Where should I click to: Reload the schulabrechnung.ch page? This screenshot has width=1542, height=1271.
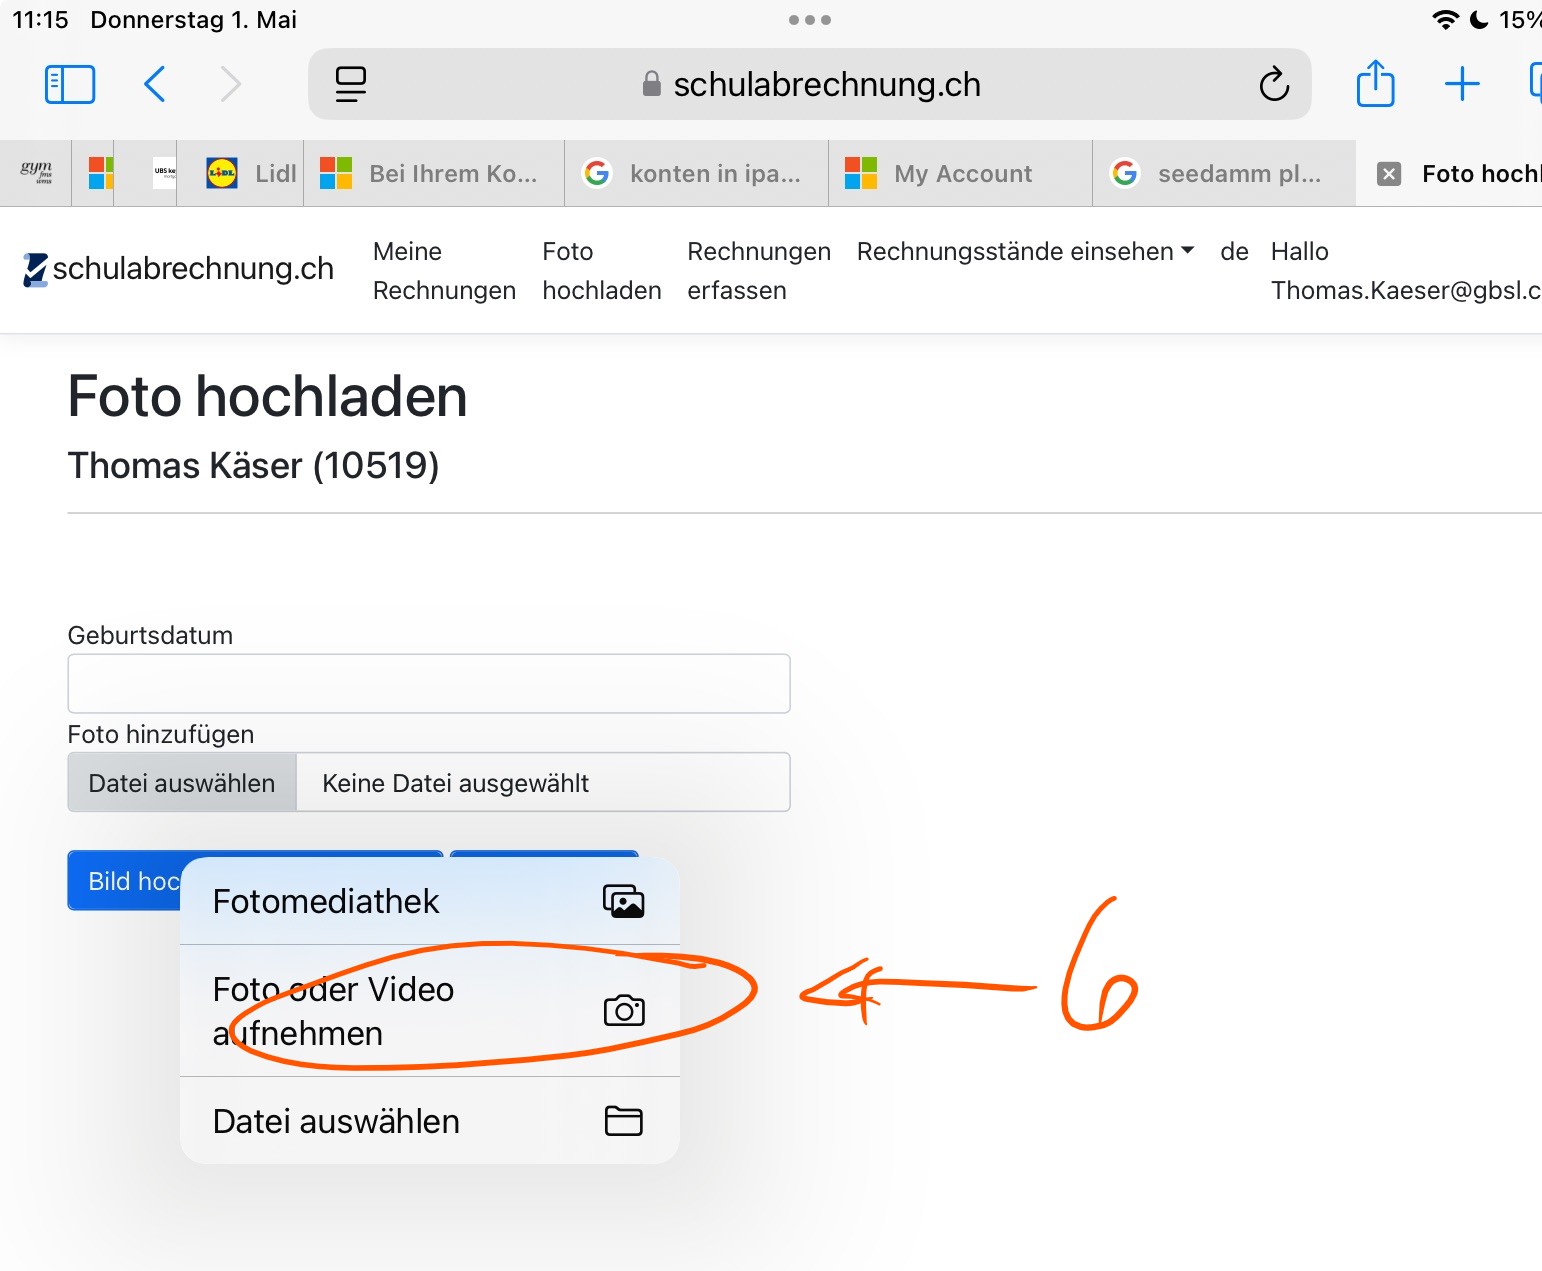1273,85
